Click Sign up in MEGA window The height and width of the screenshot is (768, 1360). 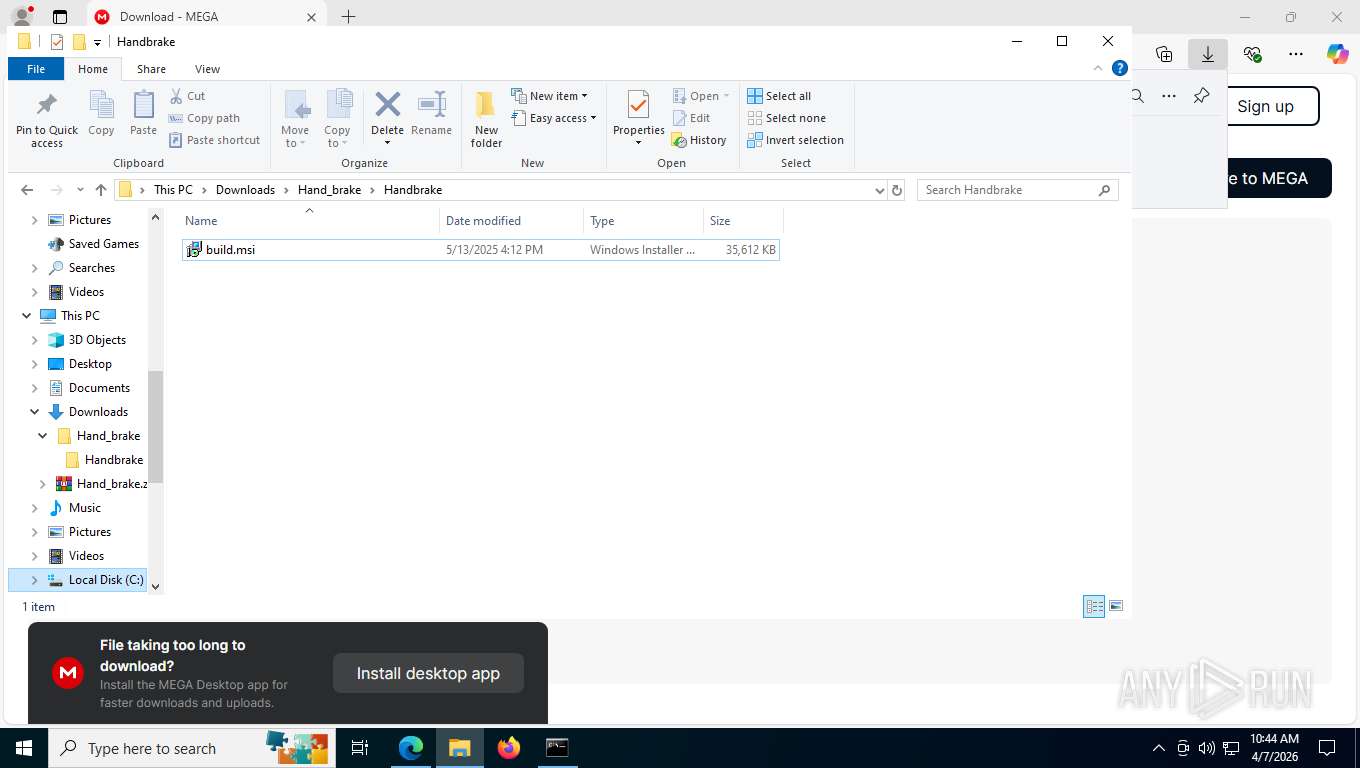1265,106
